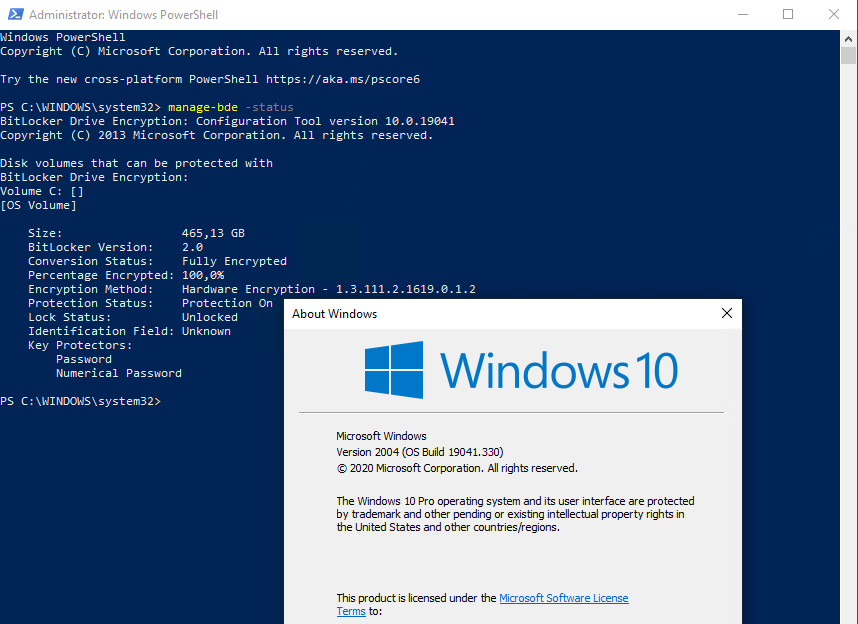
Task: Click the 'BitLocker Version: 2.0' line
Action: point(115,247)
